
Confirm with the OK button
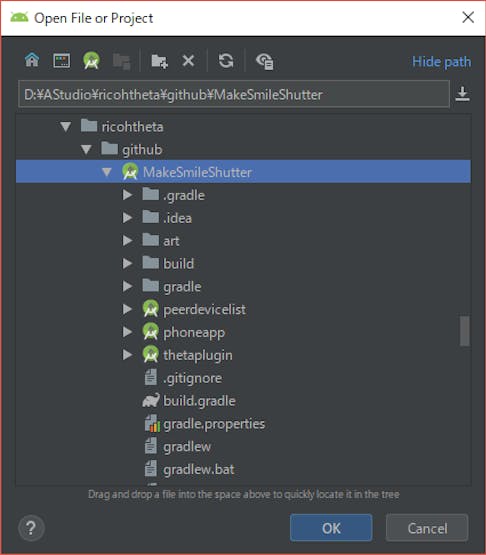click(x=331, y=528)
